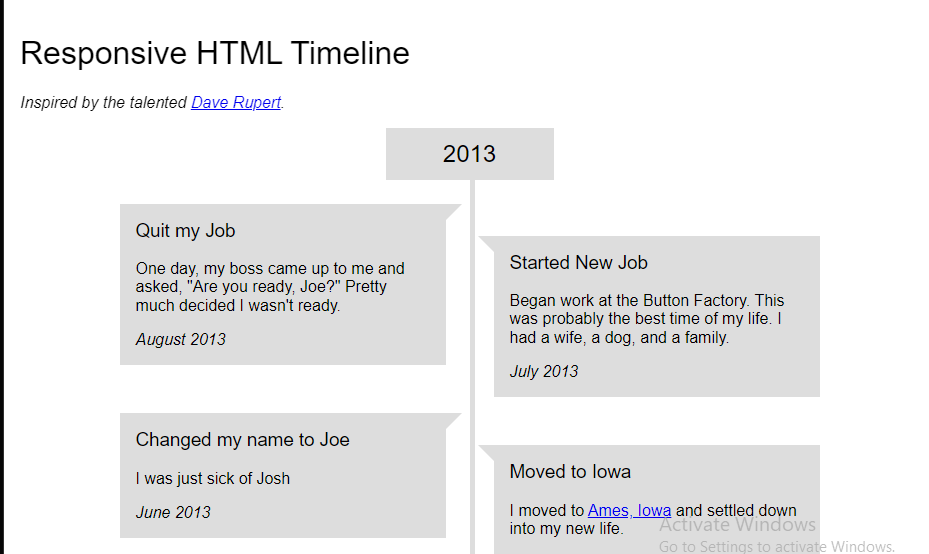The height and width of the screenshot is (554, 929).
Task: Click the Button Factory description paragraph
Action: tap(646, 319)
